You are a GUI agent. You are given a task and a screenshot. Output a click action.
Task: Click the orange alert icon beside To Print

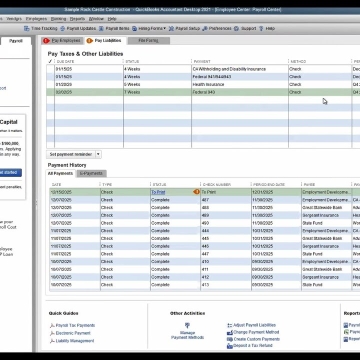click(x=197, y=192)
